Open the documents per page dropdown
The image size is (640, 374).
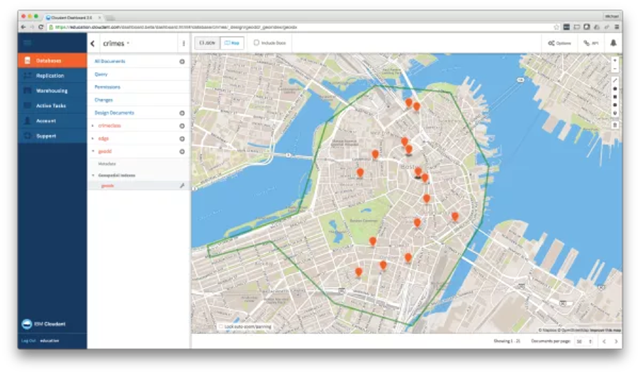[584, 341]
